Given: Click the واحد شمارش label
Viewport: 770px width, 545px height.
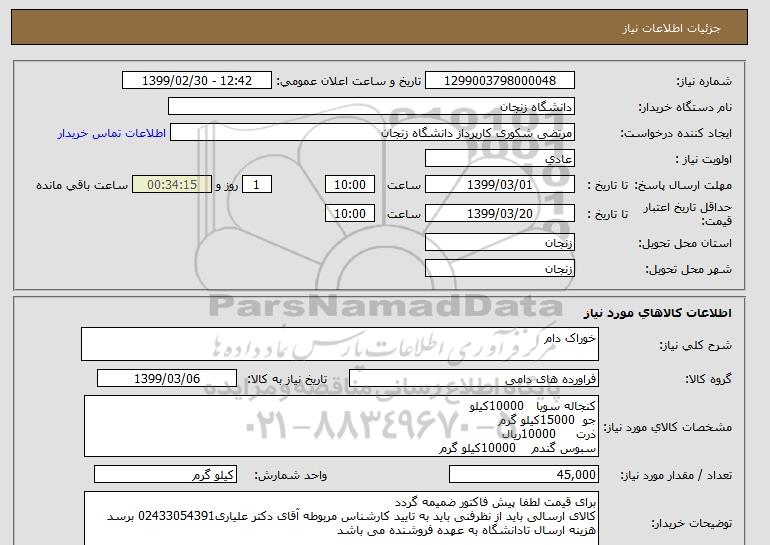Looking at the screenshot, I should point(290,475).
